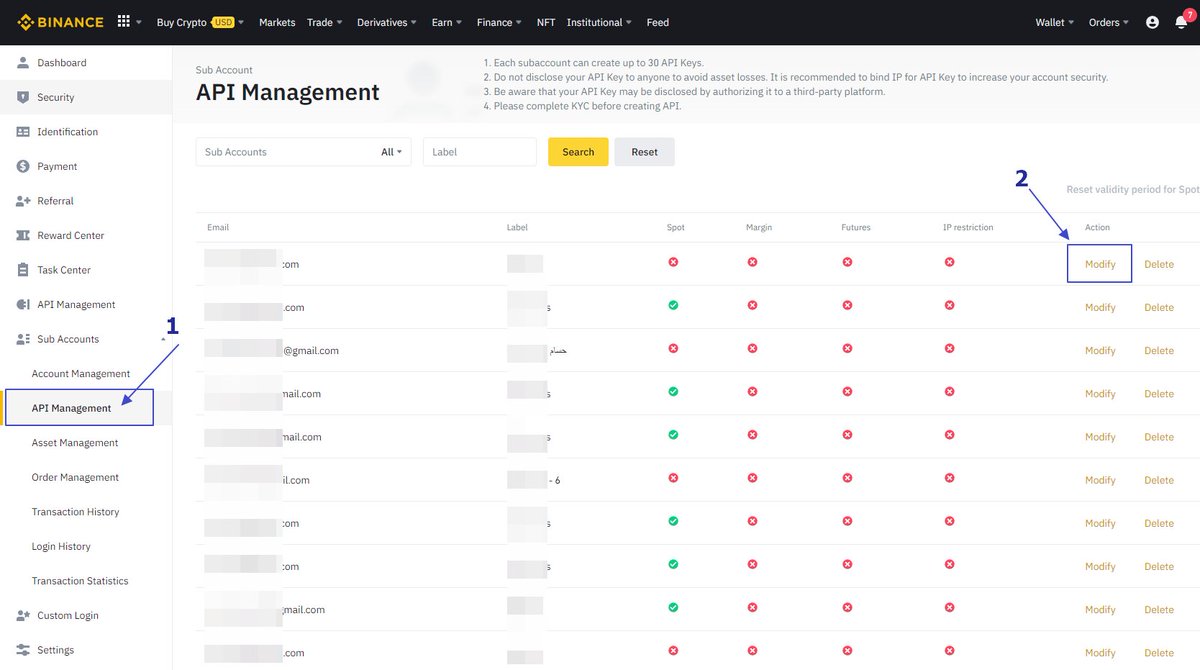Click Delete in the @gmail.com row

[x=1159, y=350]
